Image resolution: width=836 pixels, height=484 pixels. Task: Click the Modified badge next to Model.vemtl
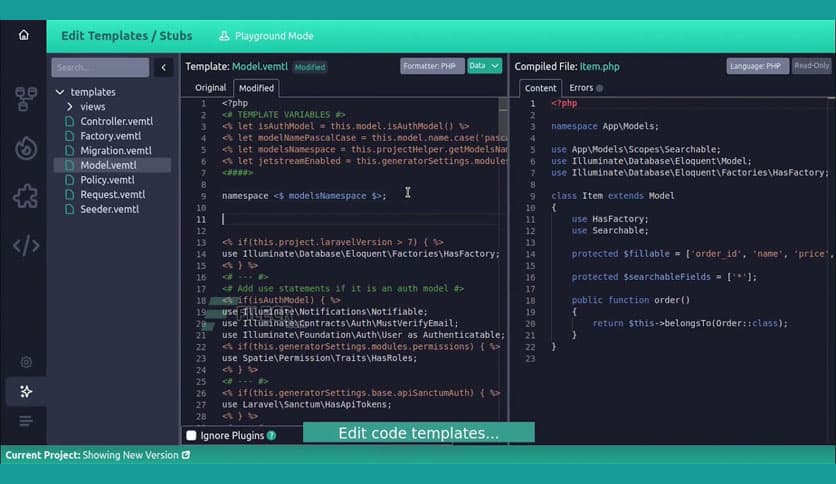[310, 67]
